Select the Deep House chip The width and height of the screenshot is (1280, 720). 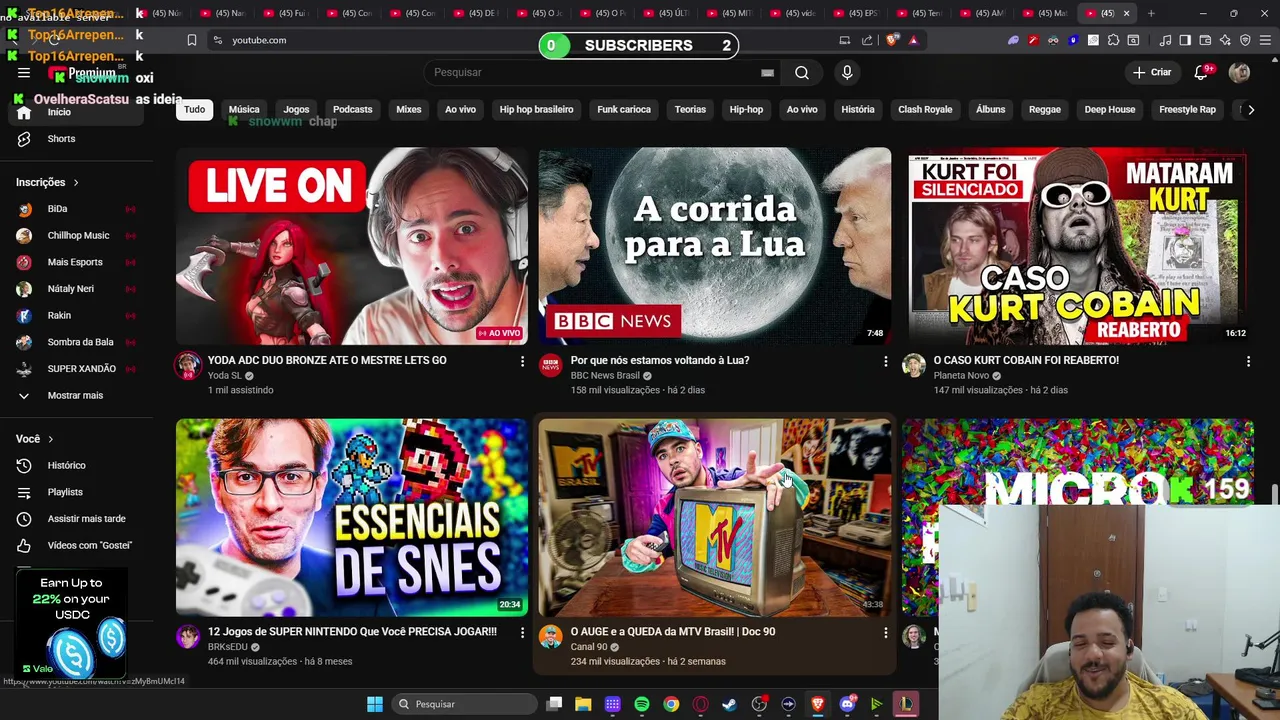[1110, 109]
